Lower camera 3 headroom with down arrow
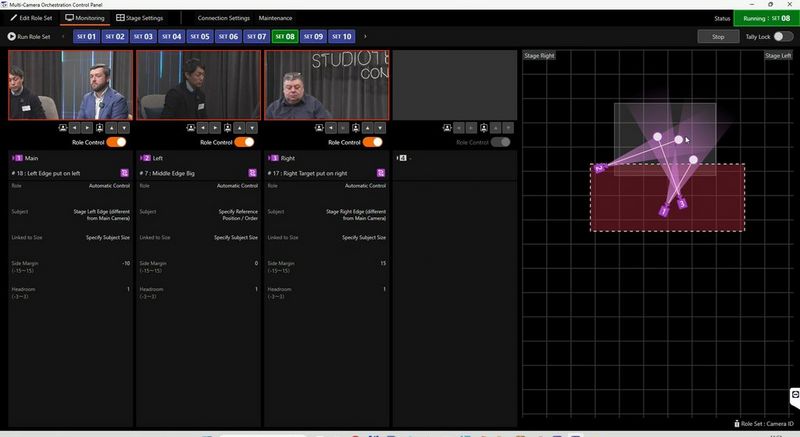 click(380, 128)
